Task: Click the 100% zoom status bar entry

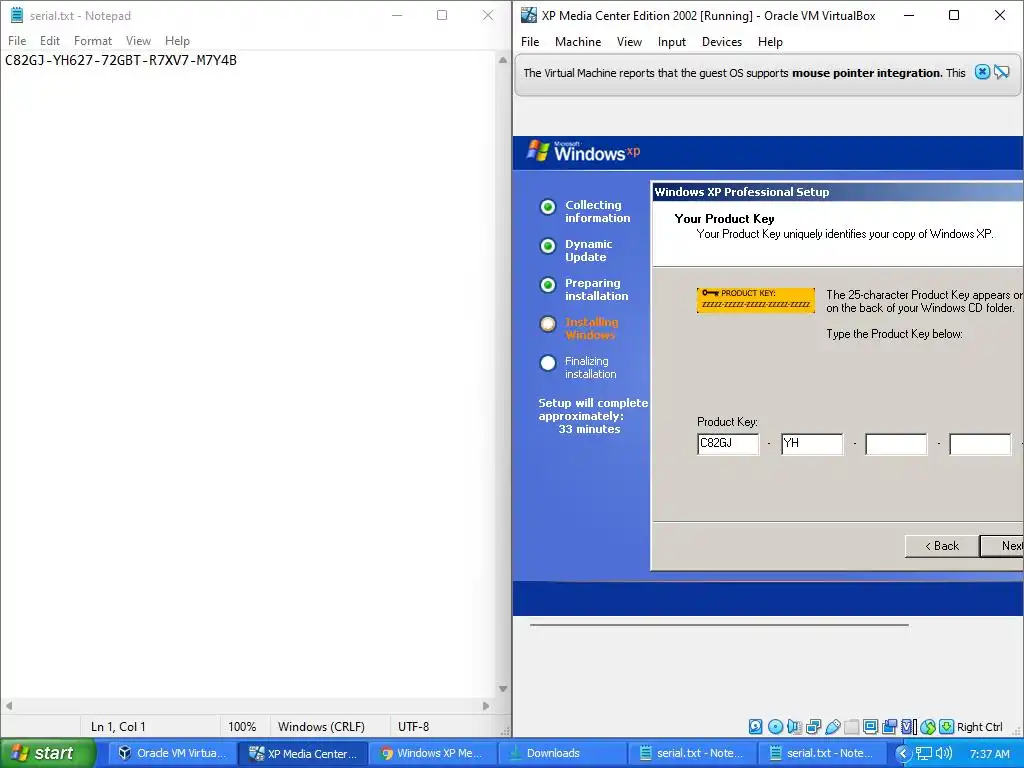Action: point(242,726)
